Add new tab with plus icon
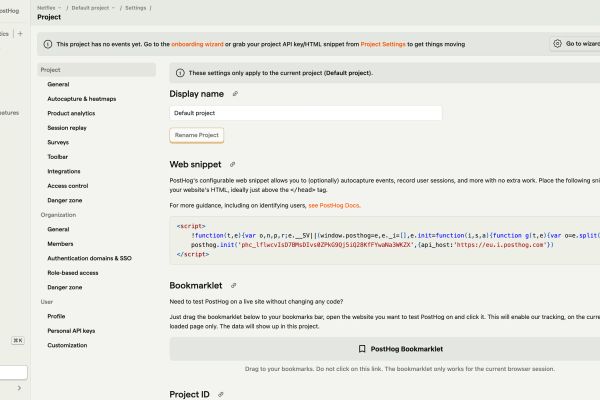 click(x=20, y=34)
